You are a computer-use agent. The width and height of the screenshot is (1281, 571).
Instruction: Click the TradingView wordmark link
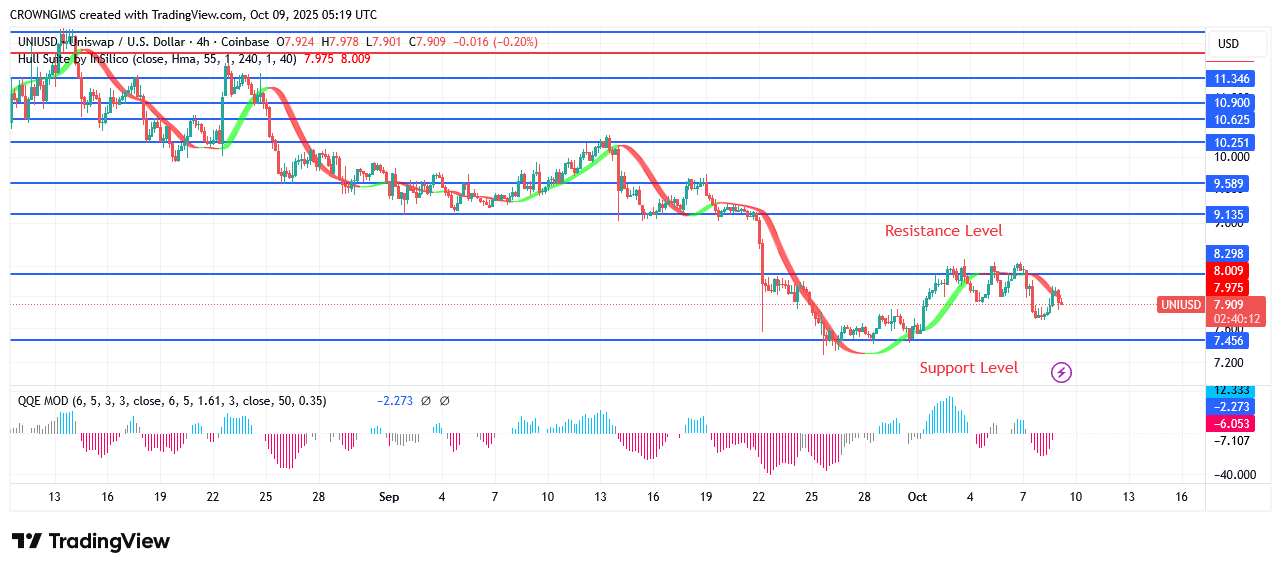[x=109, y=541]
